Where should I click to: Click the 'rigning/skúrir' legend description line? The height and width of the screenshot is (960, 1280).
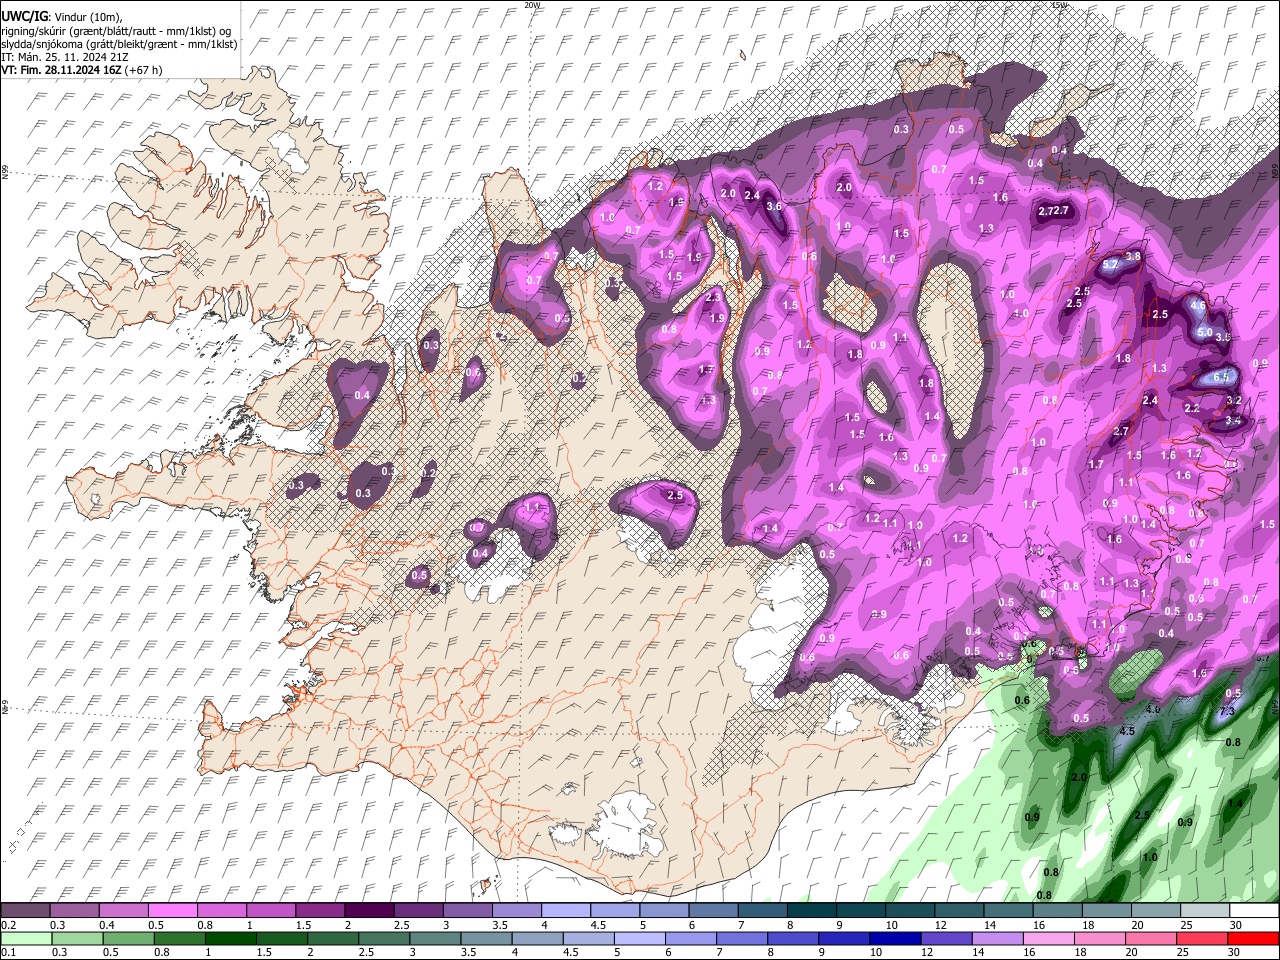pos(116,31)
